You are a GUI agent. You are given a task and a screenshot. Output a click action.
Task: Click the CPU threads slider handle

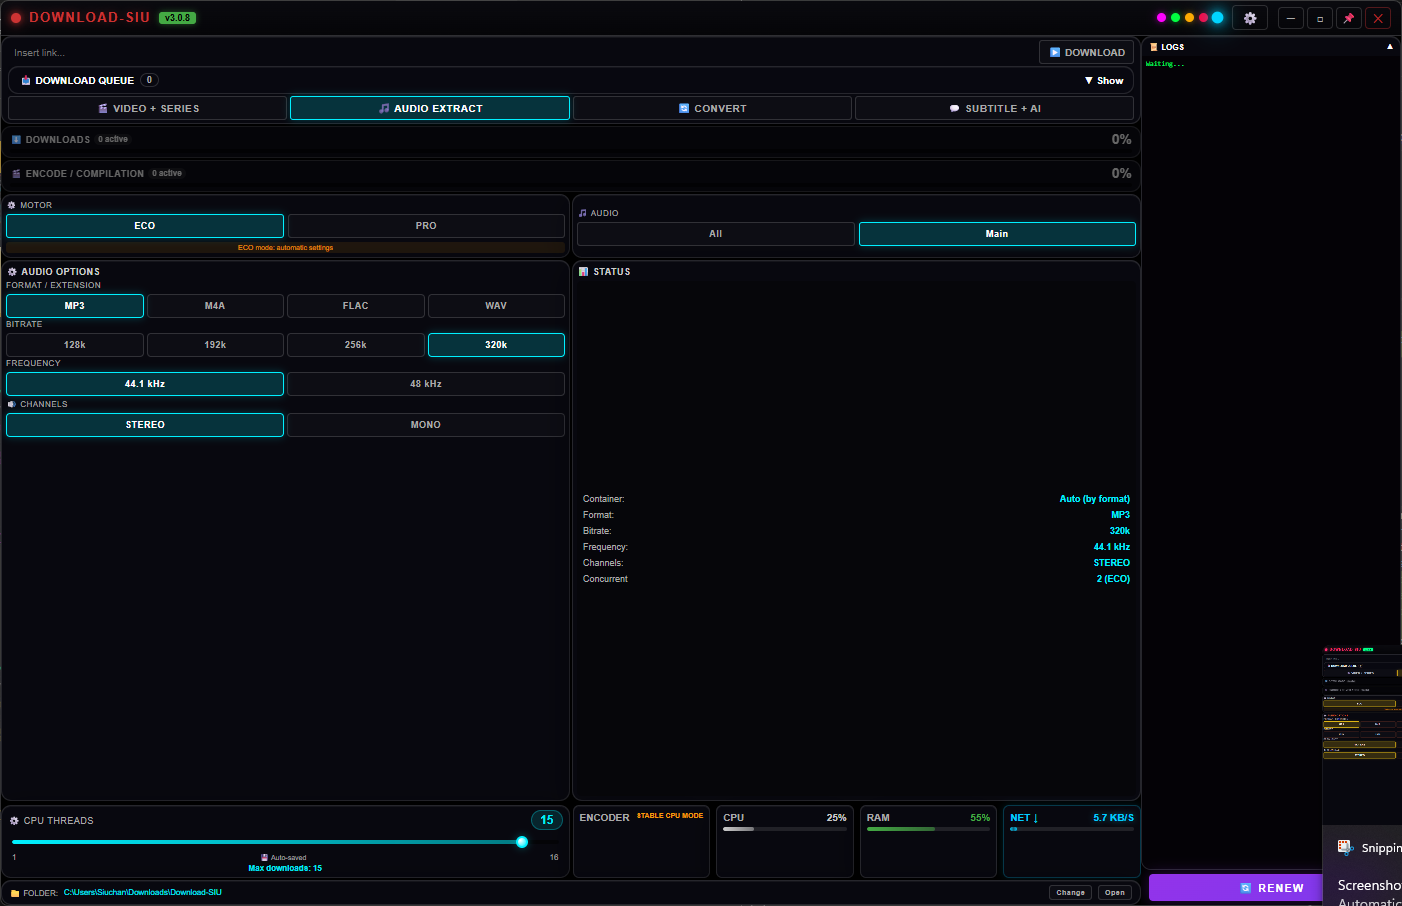[x=522, y=842]
